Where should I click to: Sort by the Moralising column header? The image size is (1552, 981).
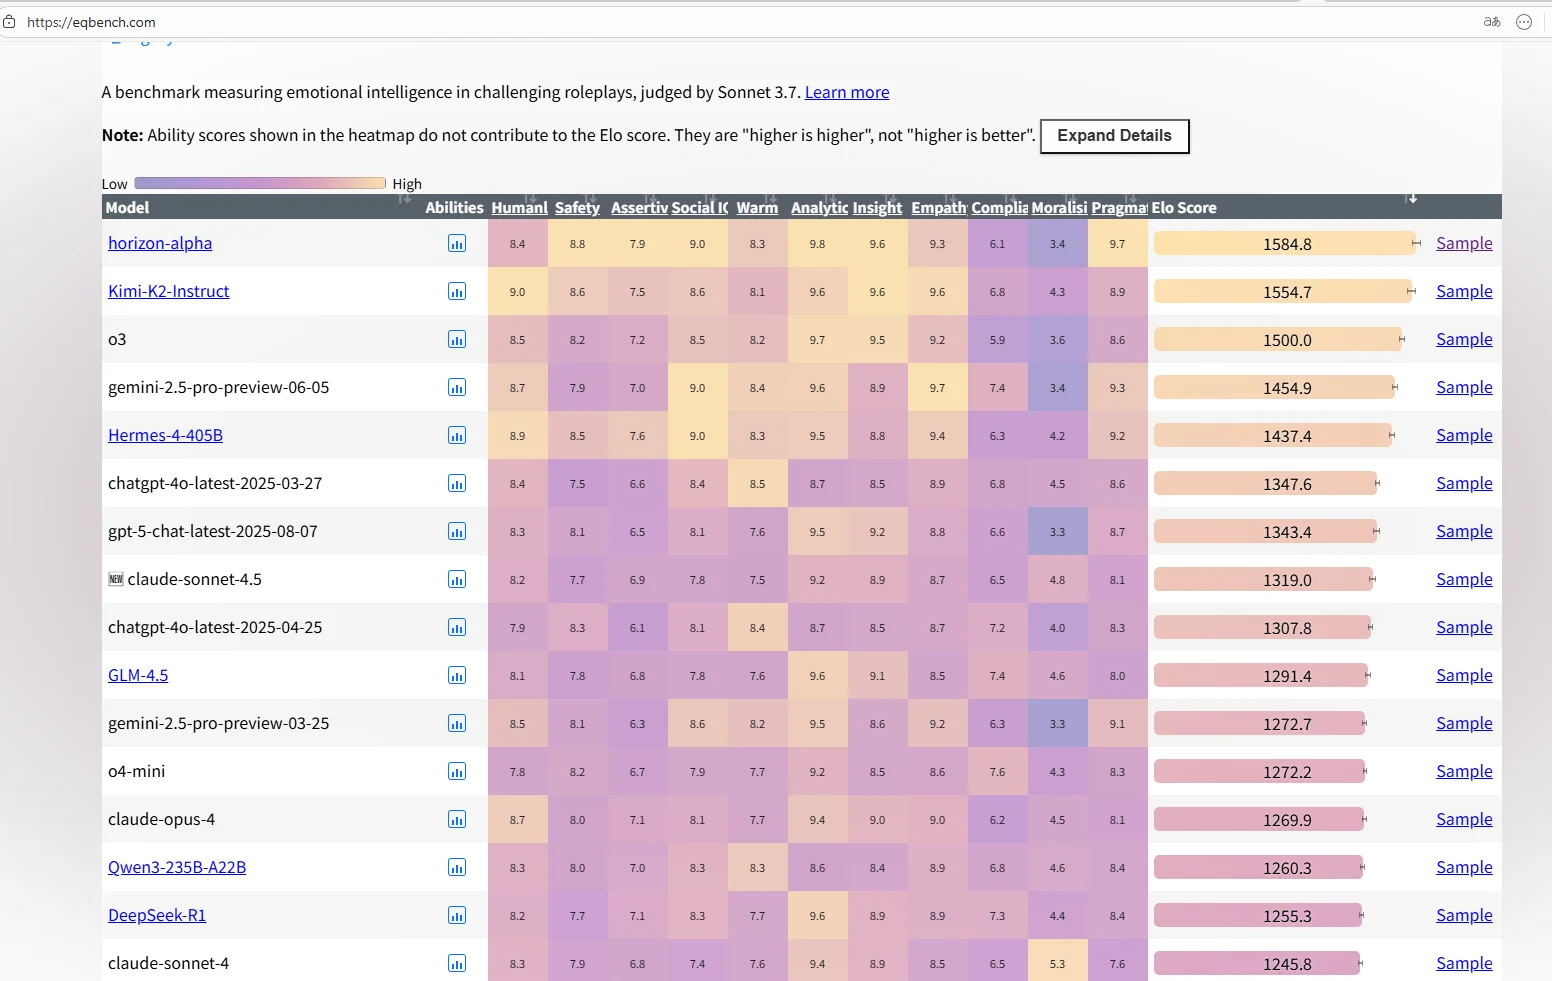pos(1059,208)
